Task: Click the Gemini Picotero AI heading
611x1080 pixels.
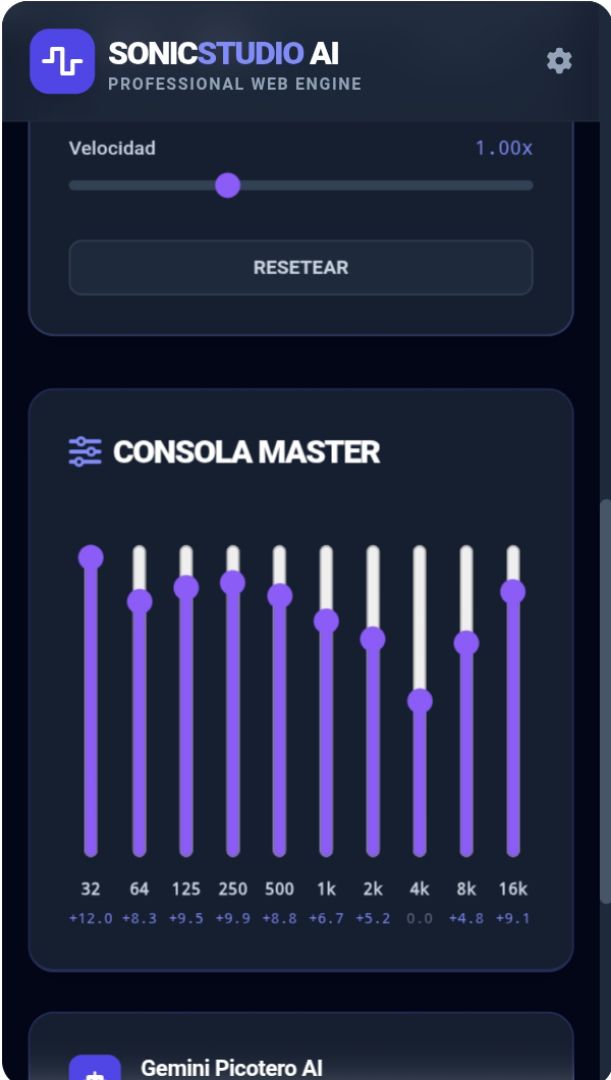Action: pyautogui.click(x=232, y=1068)
